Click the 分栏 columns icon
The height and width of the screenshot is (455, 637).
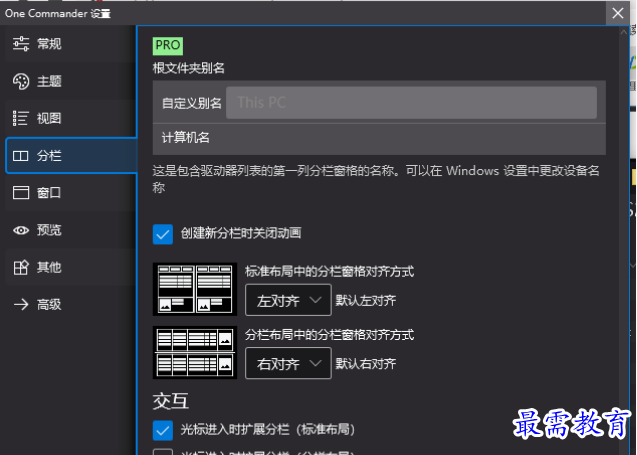pyautogui.click(x=21, y=156)
